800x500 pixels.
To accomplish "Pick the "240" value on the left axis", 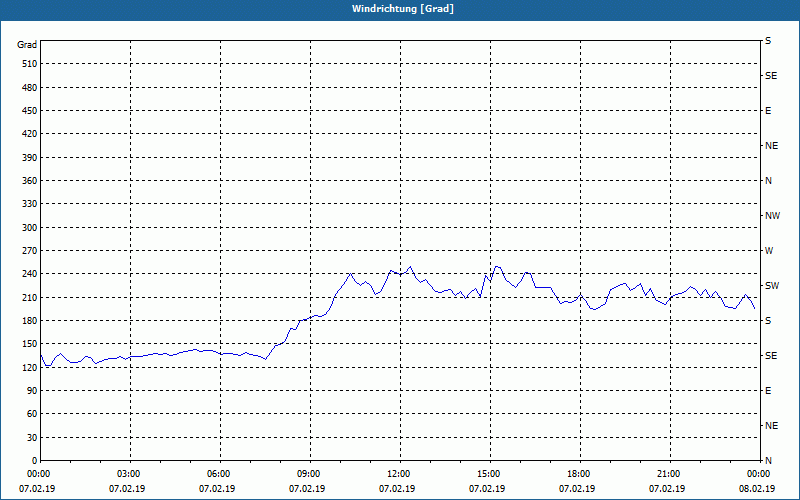I will [x=30, y=274].
